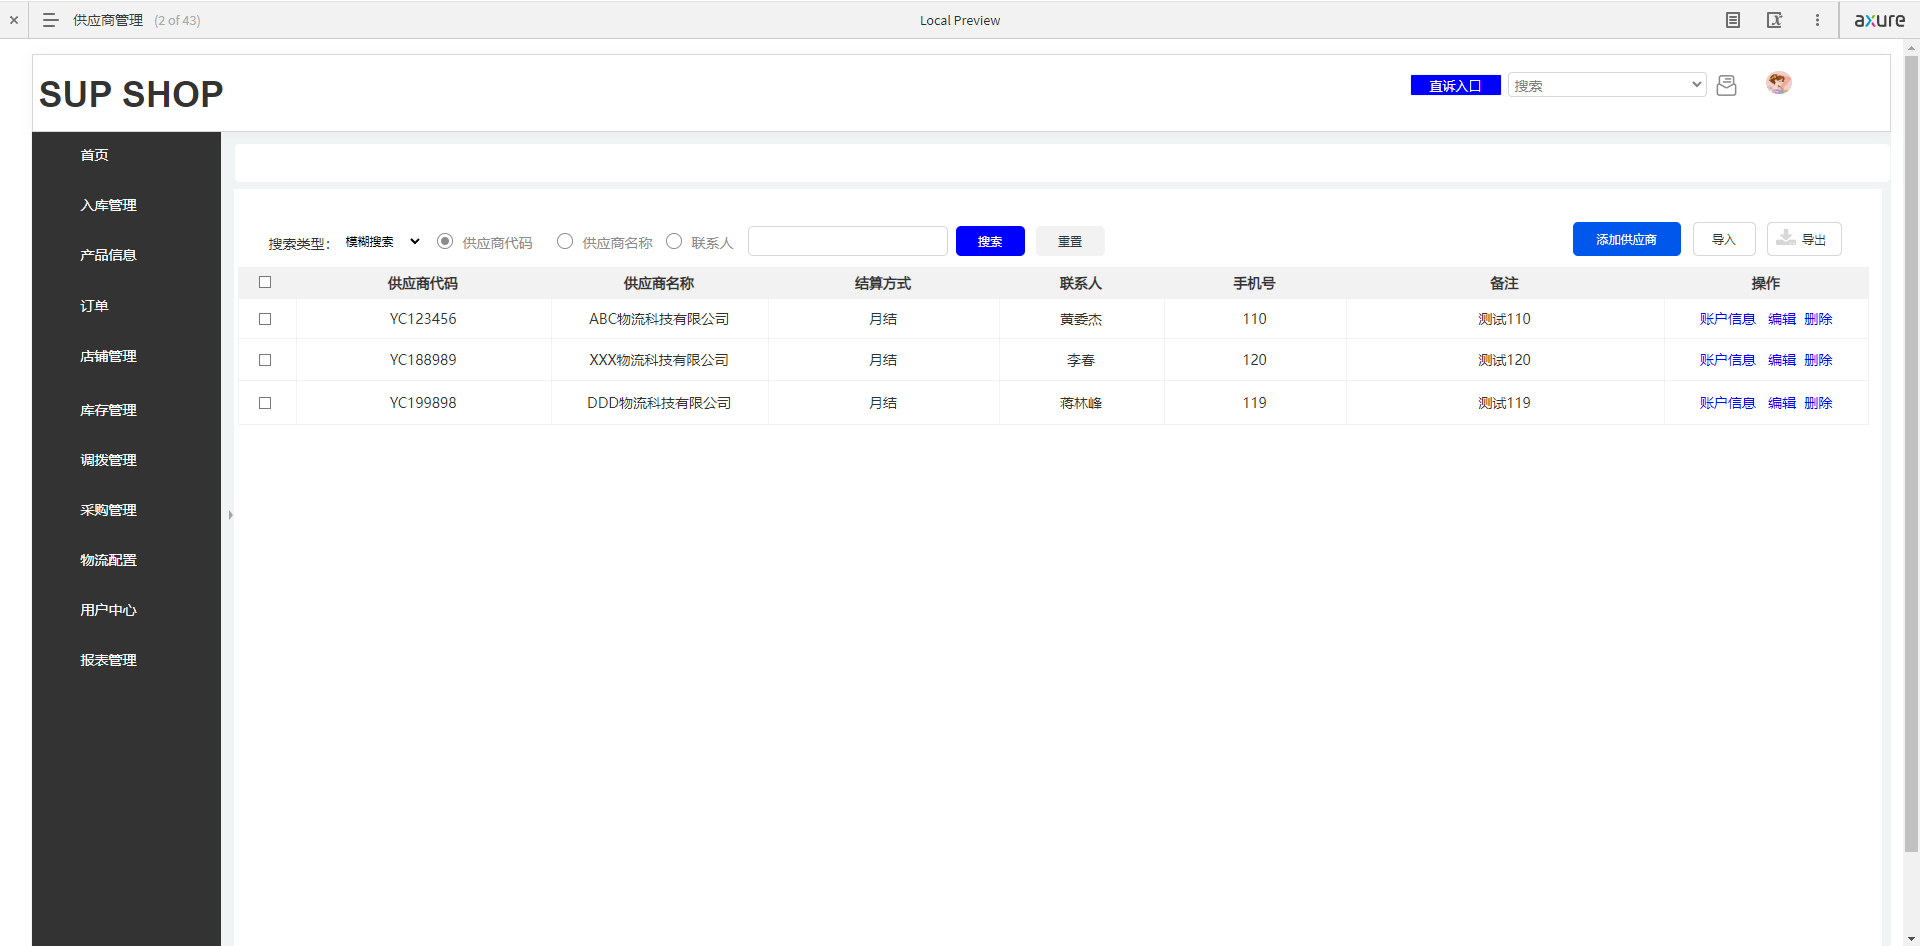
Task: Click the Axure logo
Action: [x=1880, y=20]
